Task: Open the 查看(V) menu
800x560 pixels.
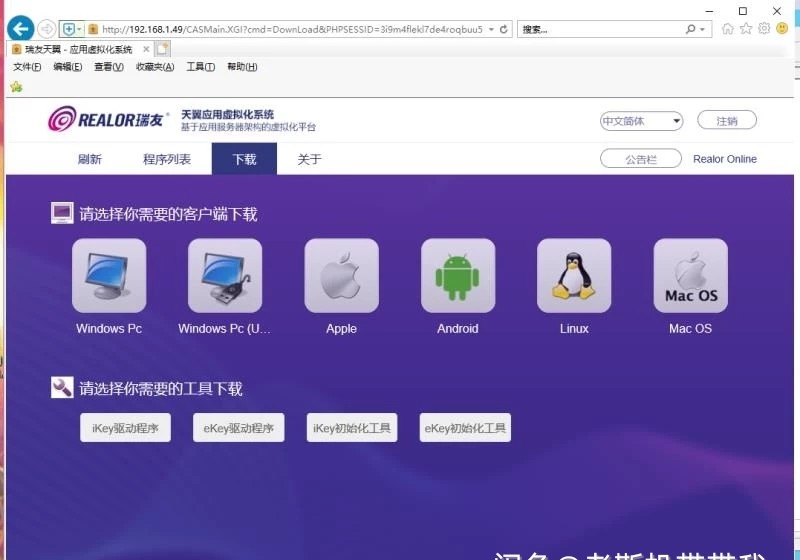Action: point(109,67)
